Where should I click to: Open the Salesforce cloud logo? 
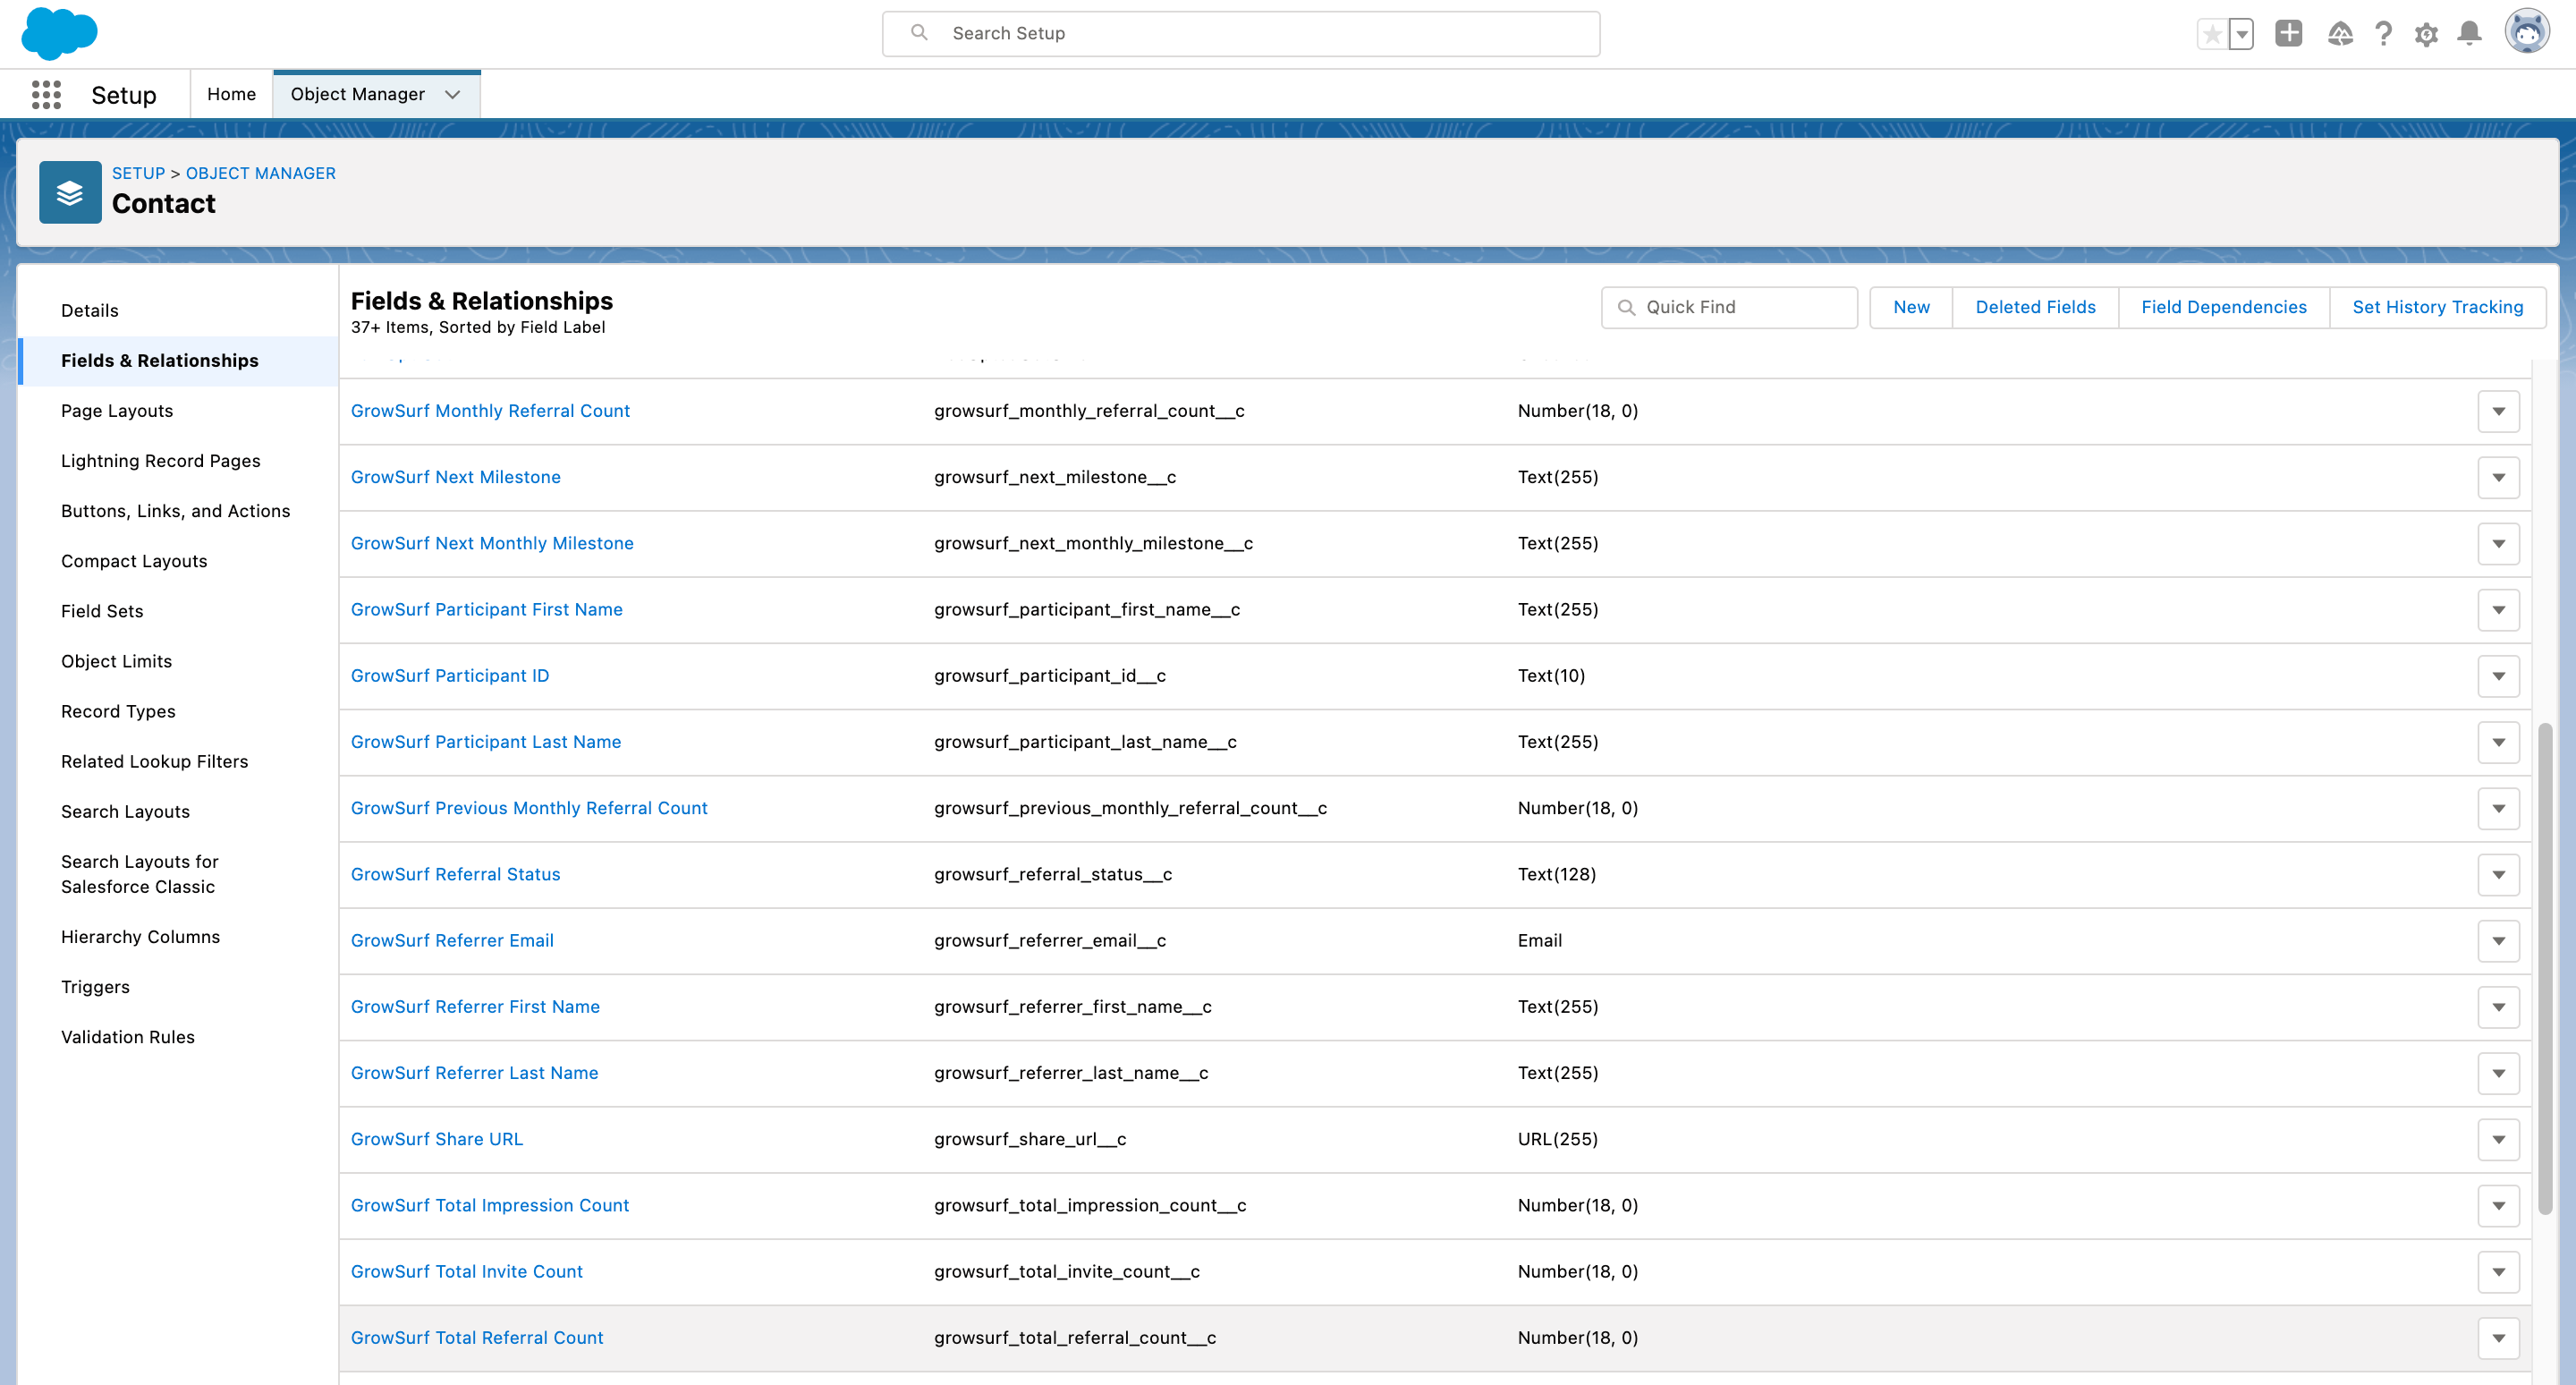[x=60, y=34]
